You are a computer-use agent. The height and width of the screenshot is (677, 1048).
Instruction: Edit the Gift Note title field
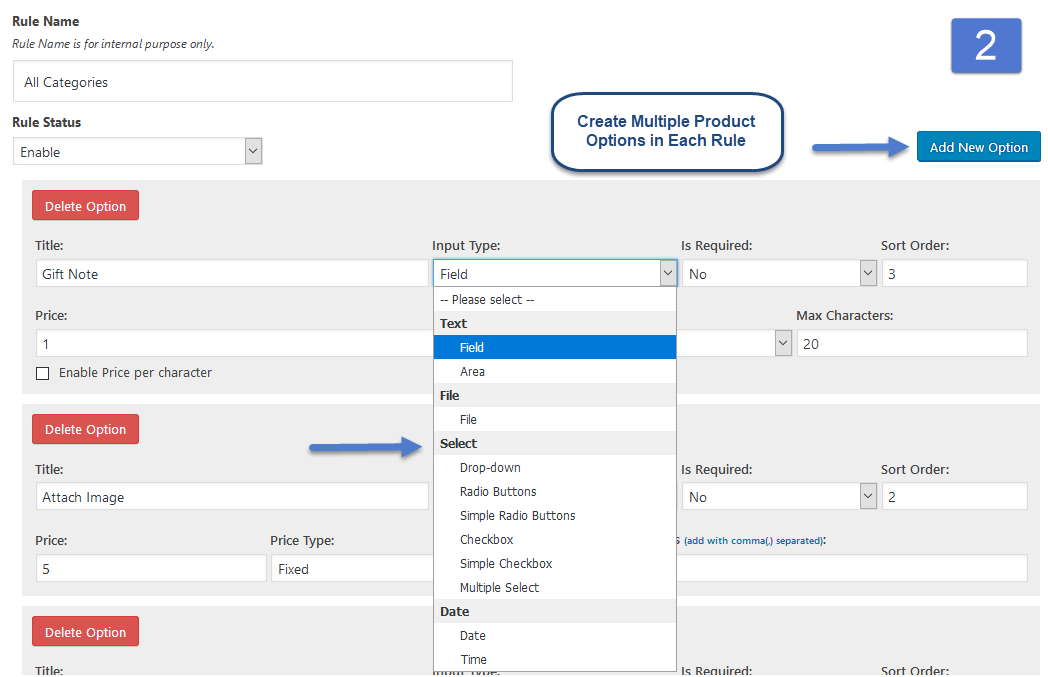click(x=232, y=272)
